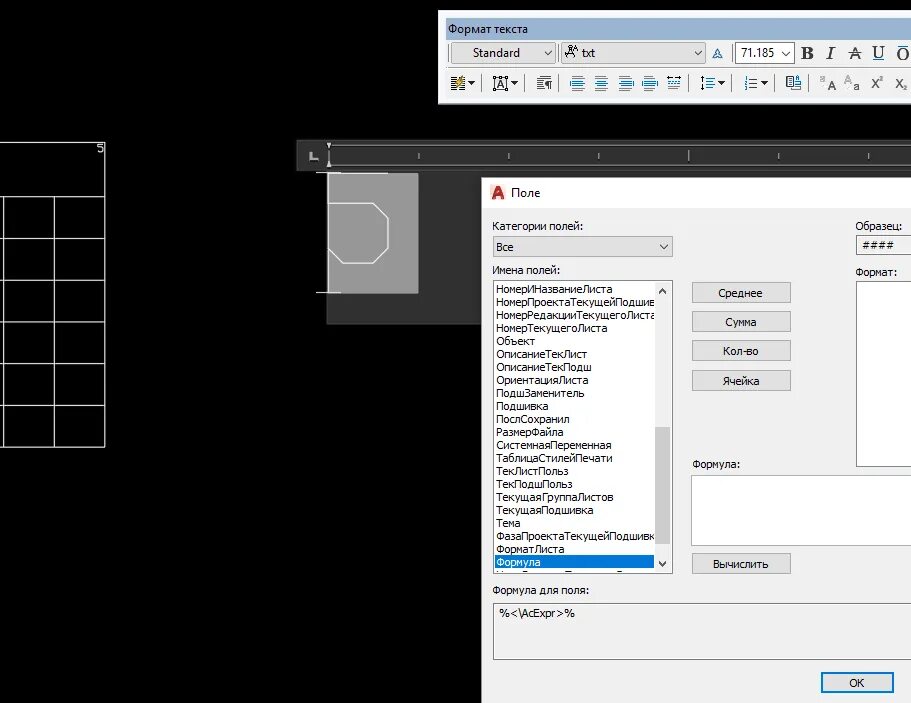
Task: Expand the numbering dropdown arrow
Action: click(x=765, y=83)
